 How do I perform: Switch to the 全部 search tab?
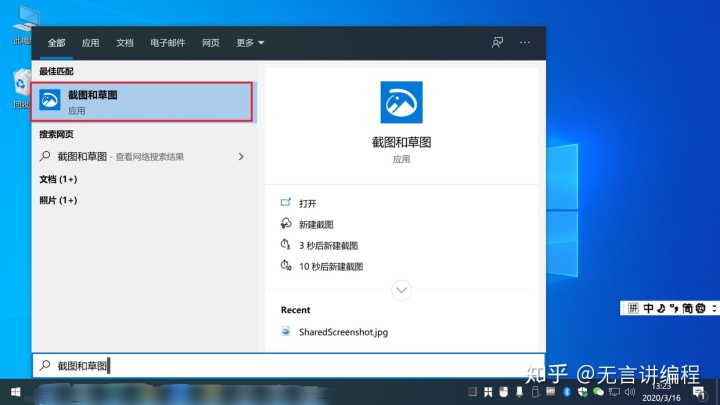click(56, 43)
